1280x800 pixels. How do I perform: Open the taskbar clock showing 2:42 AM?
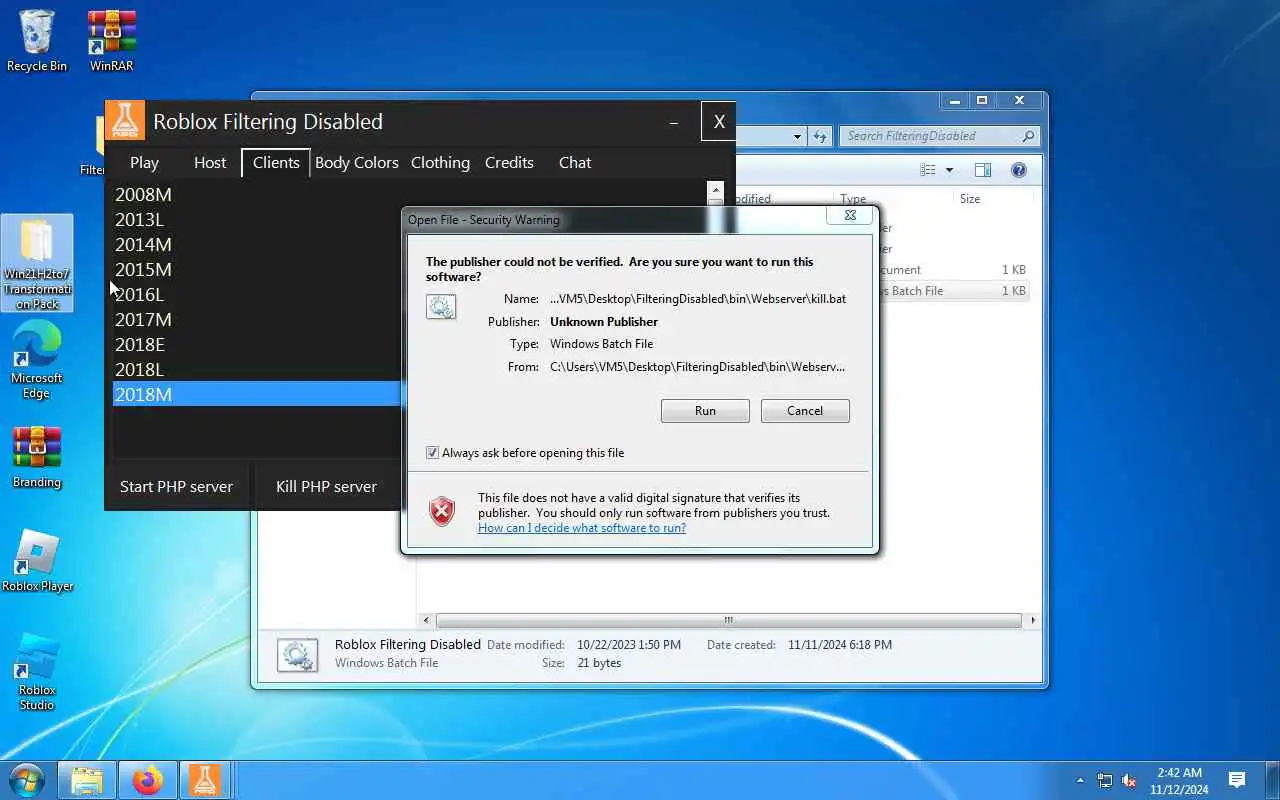(x=1179, y=781)
